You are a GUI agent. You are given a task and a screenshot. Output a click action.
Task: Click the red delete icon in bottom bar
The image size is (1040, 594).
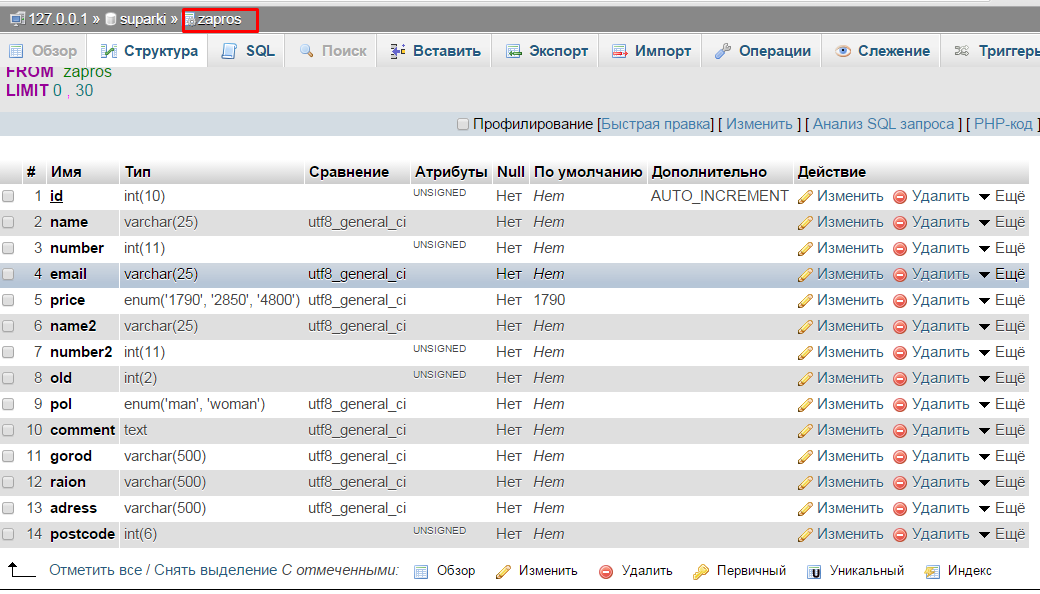606,572
